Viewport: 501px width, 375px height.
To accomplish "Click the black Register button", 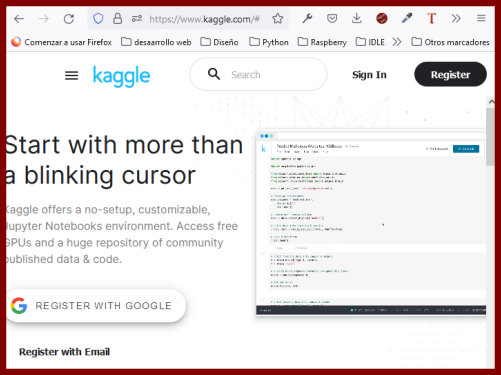I will tap(450, 74).
